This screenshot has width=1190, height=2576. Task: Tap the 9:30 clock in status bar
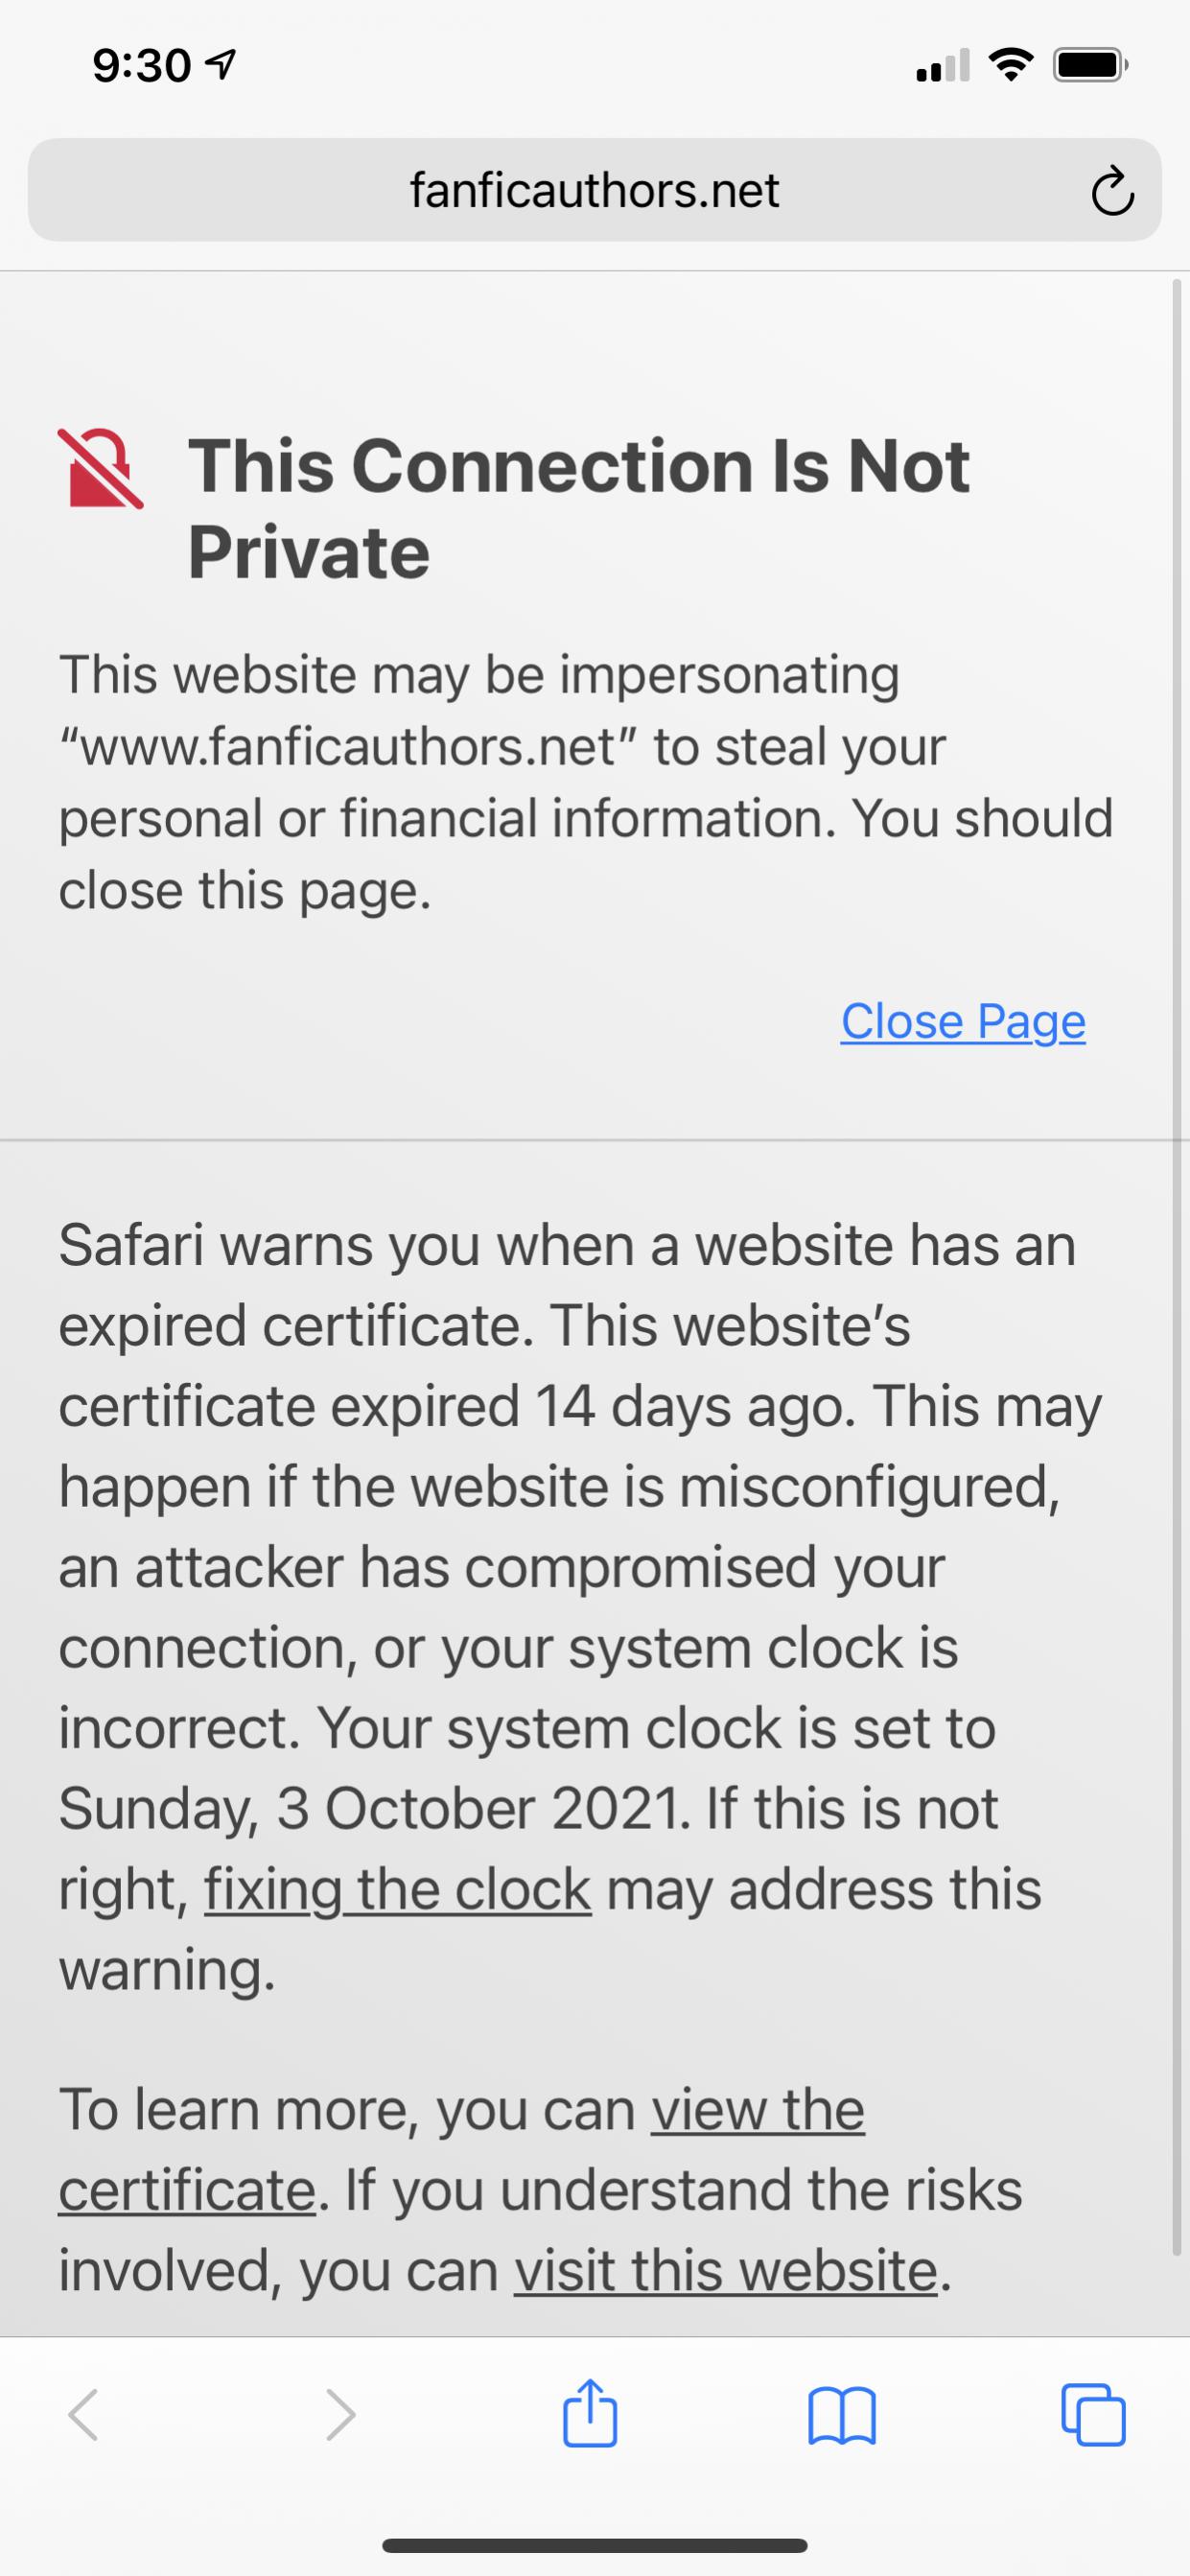coord(141,66)
